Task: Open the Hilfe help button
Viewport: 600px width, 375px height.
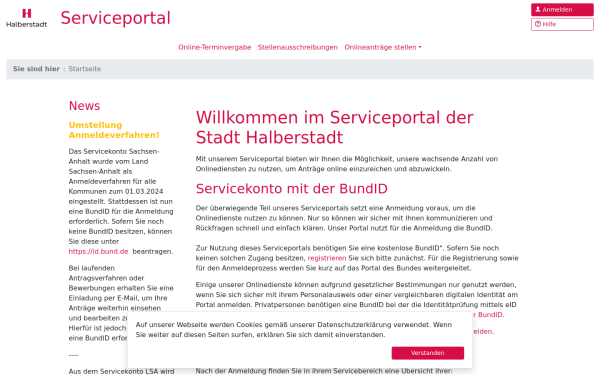Action: pyautogui.click(x=562, y=24)
